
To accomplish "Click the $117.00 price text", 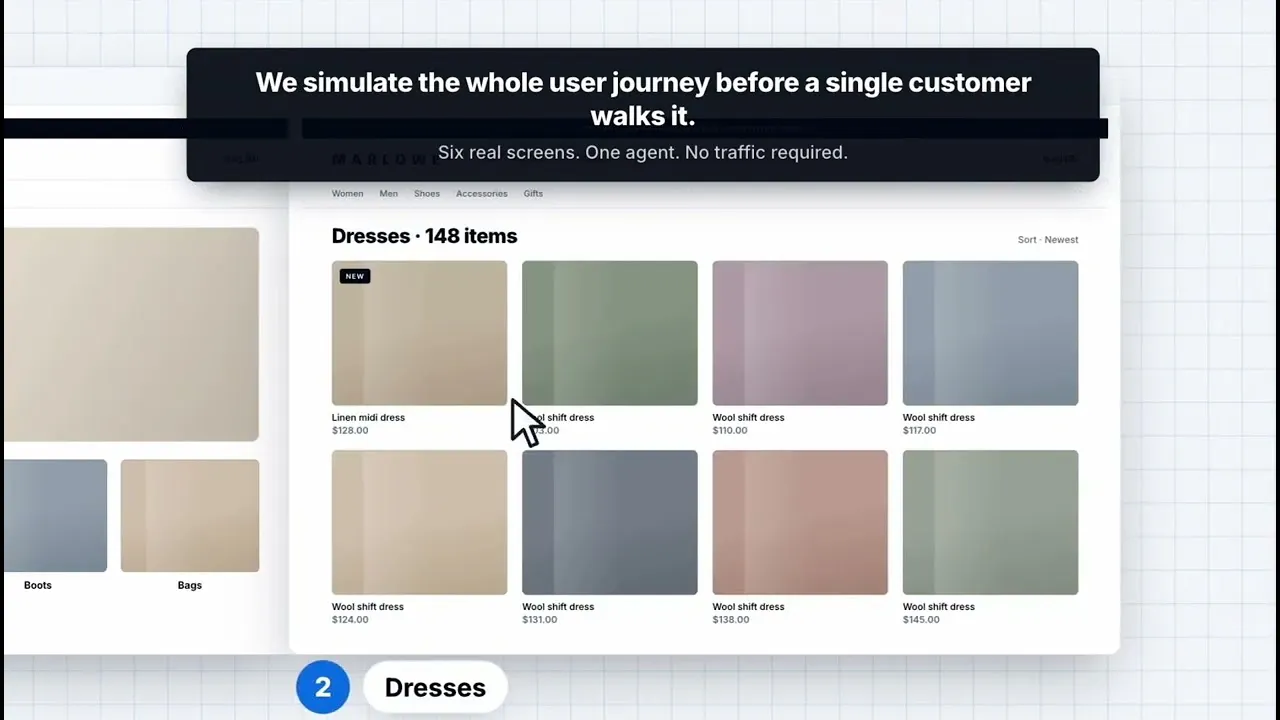I will (x=920, y=431).
